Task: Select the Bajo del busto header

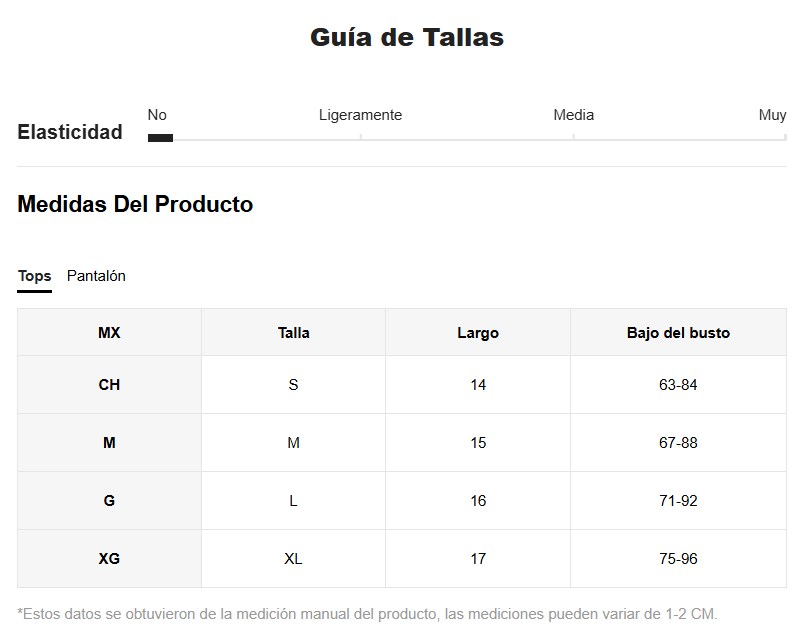Action: (x=678, y=333)
